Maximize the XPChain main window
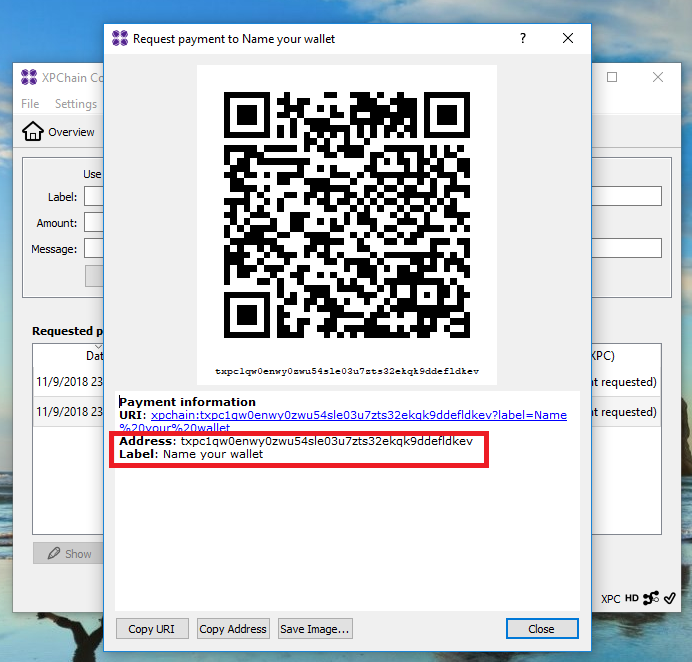Image resolution: width=692 pixels, height=662 pixels. [x=612, y=77]
